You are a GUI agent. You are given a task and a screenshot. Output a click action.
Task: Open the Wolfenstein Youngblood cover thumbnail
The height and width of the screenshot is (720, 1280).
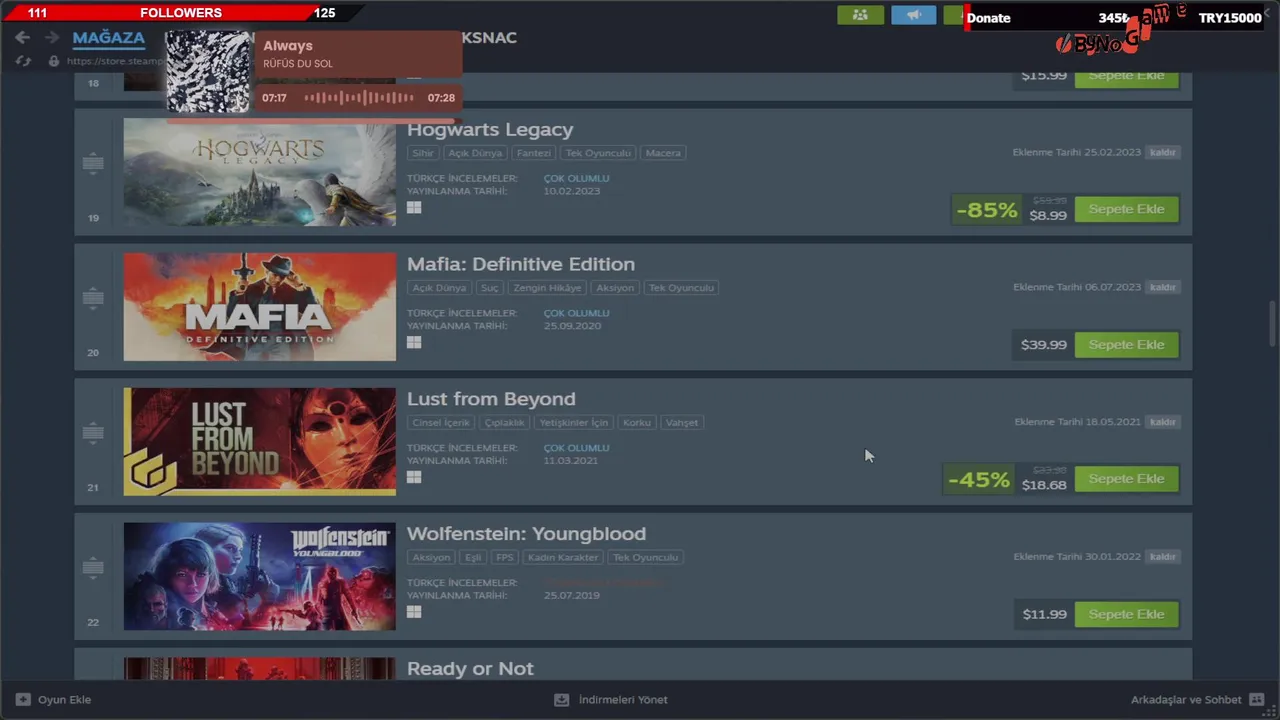[x=260, y=577]
